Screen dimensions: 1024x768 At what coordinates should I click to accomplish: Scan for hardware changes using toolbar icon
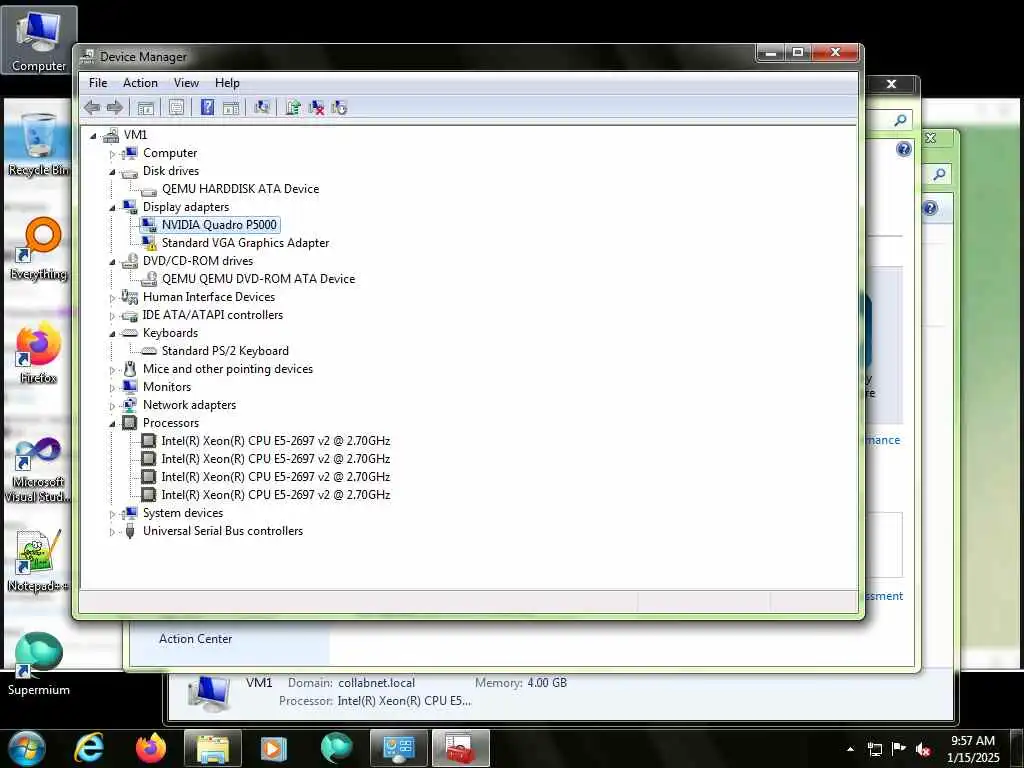tap(263, 107)
